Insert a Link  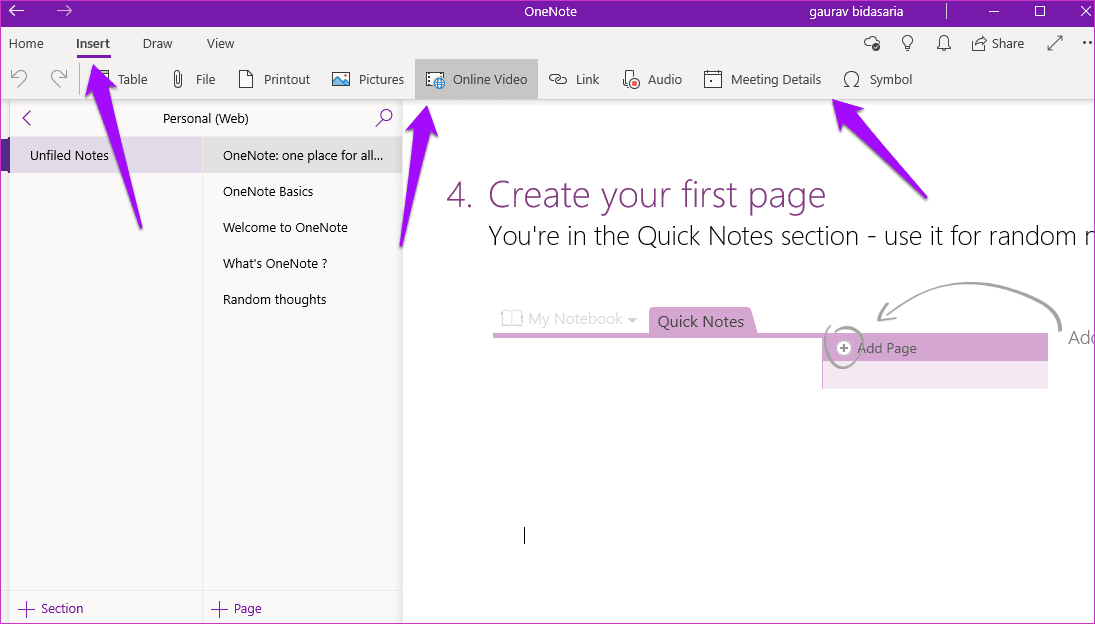coord(574,80)
